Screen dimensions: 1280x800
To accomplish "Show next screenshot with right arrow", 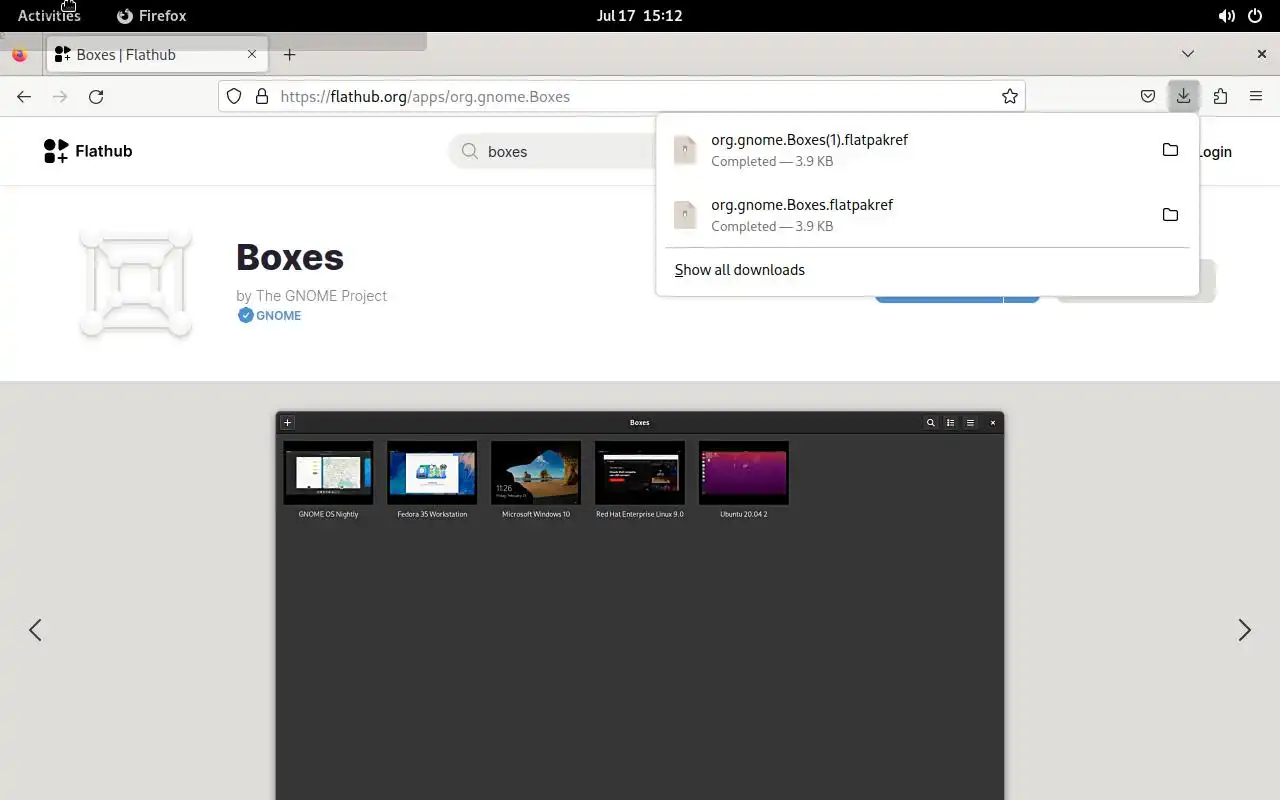I will coord(1245,630).
